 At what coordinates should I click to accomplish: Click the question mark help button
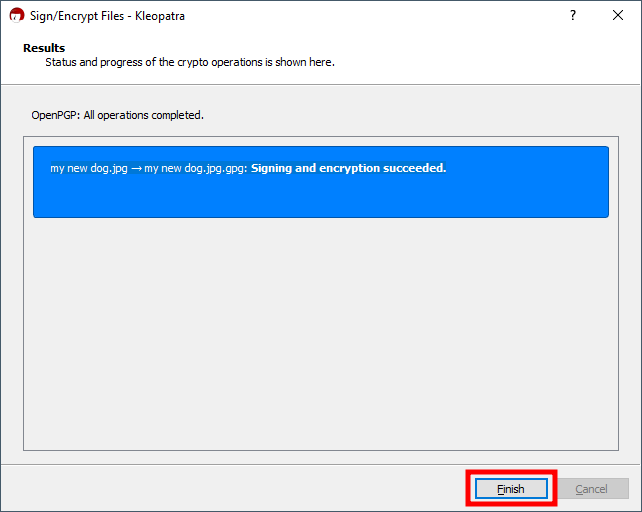coord(573,16)
